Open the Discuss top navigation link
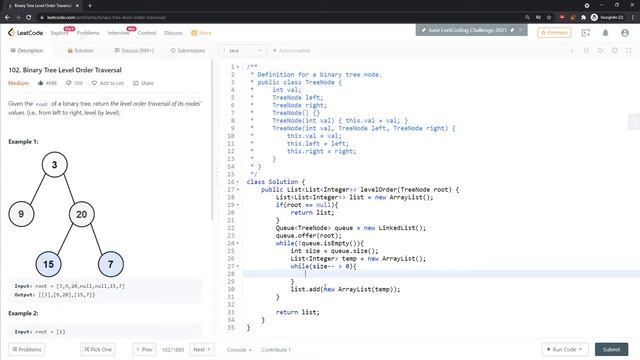Screen dimensions: 640x360 [173, 33]
